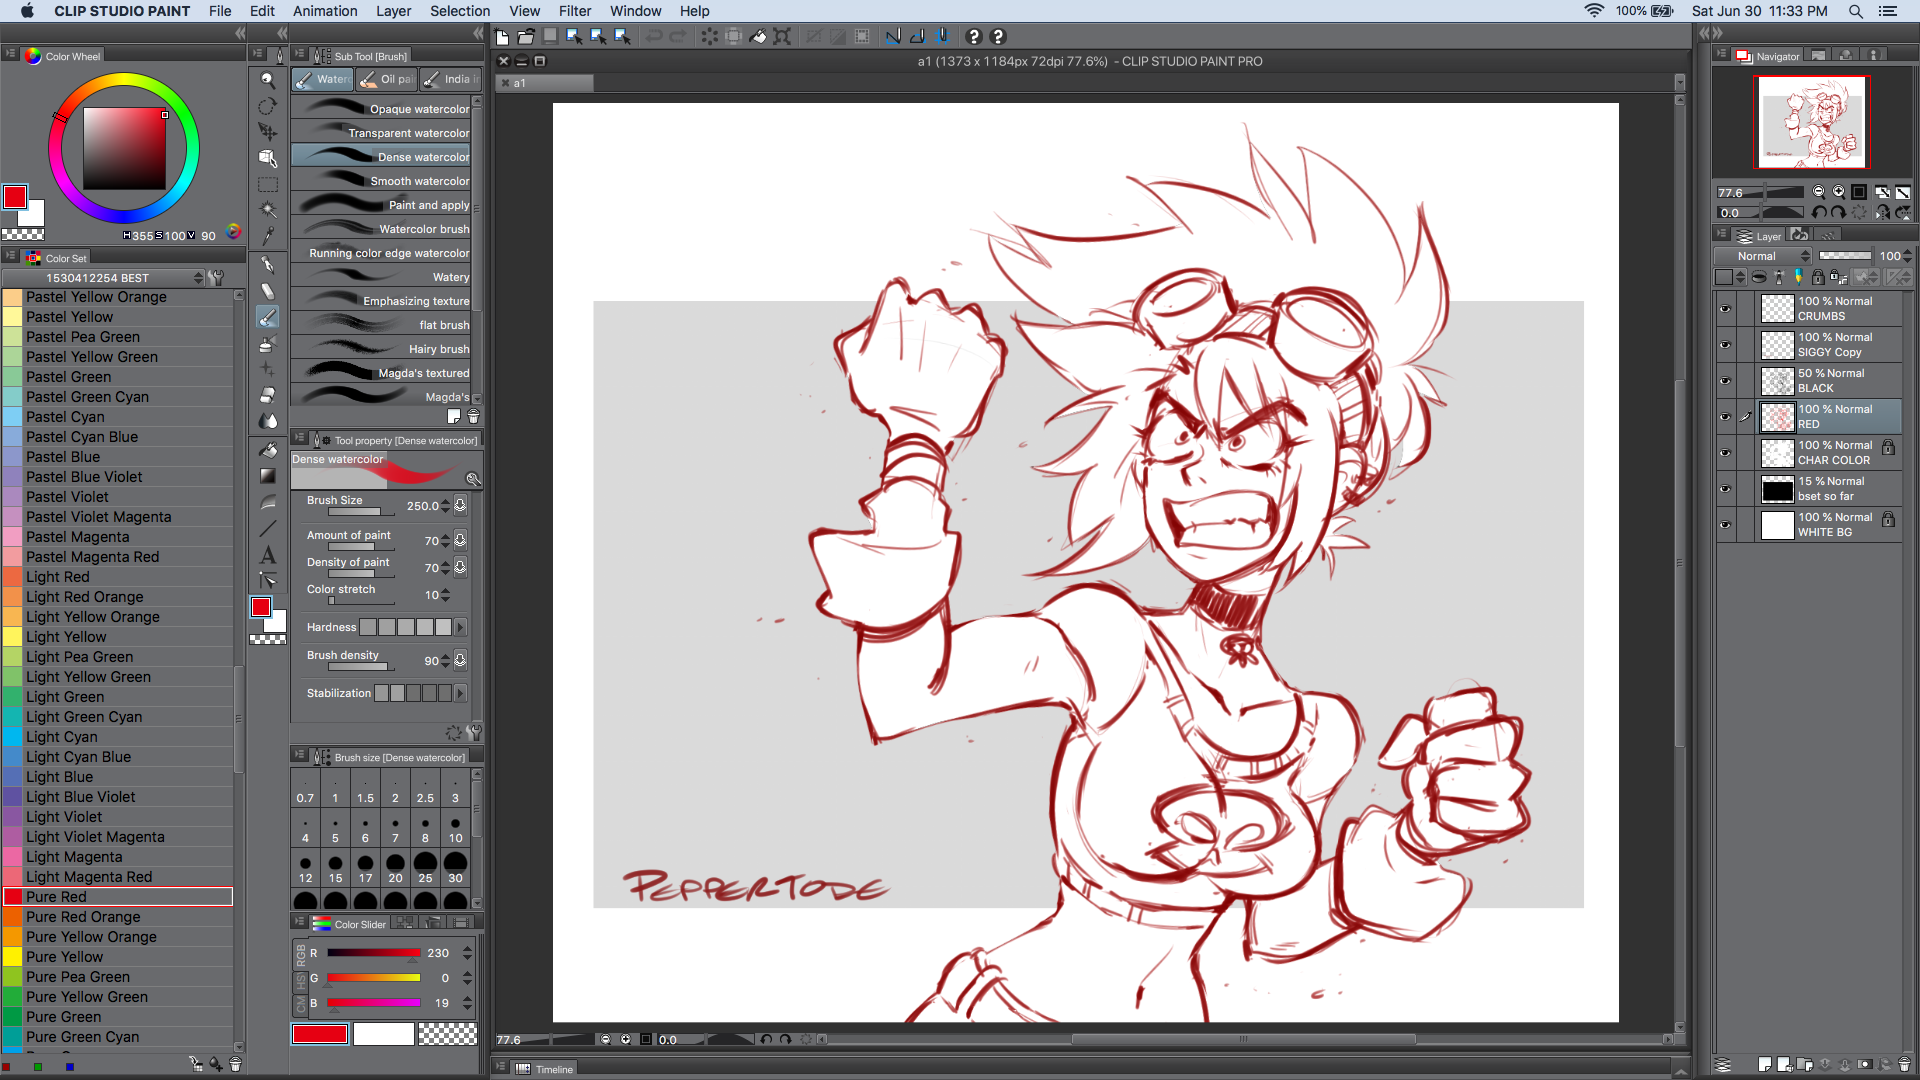Select the Airbrush tool

(267, 343)
